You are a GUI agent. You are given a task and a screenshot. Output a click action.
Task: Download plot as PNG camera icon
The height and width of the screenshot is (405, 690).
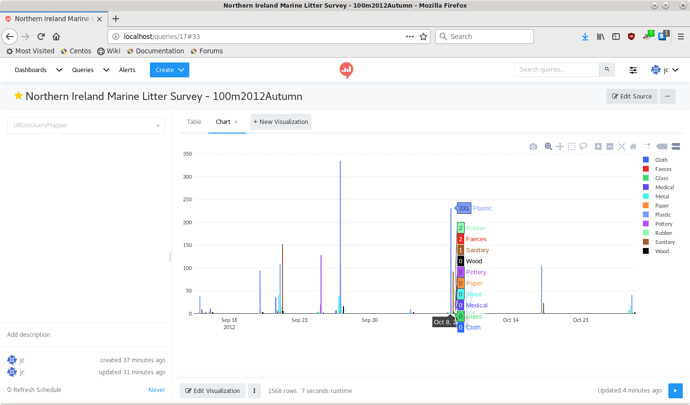(533, 147)
